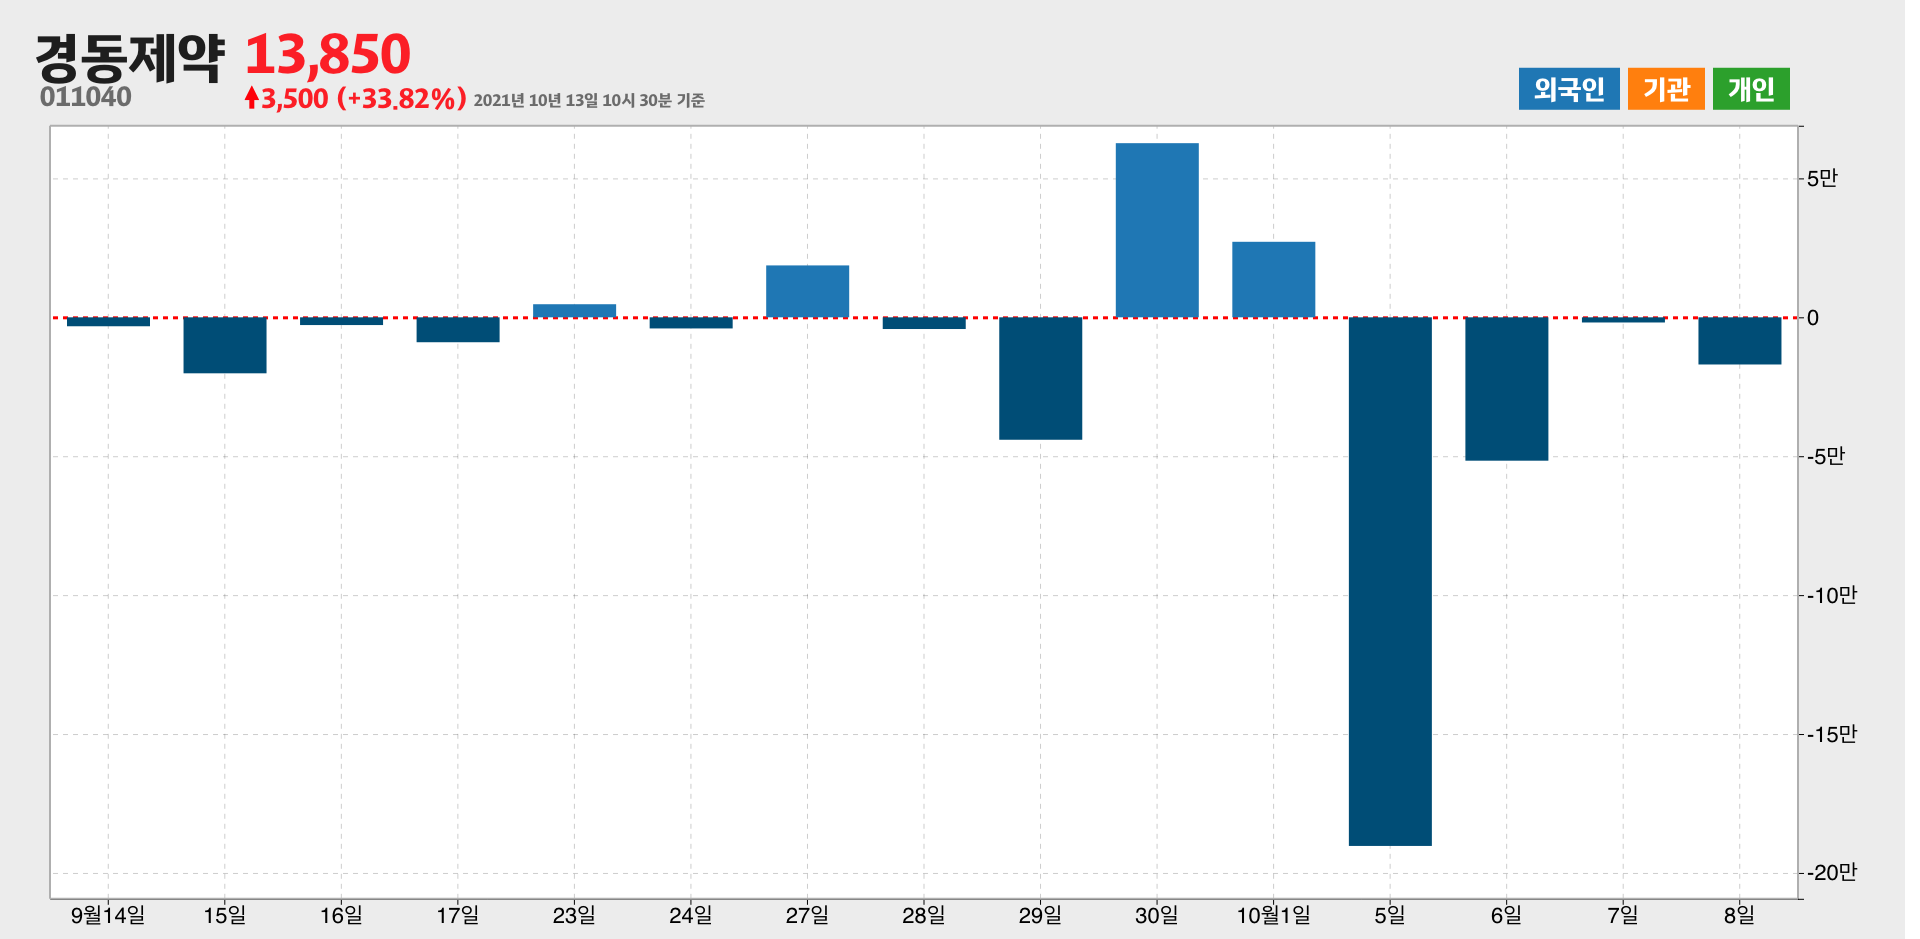Screen dimensions: 1920x939
Task: Click the x-axis label 30일
Action: point(1157,915)
